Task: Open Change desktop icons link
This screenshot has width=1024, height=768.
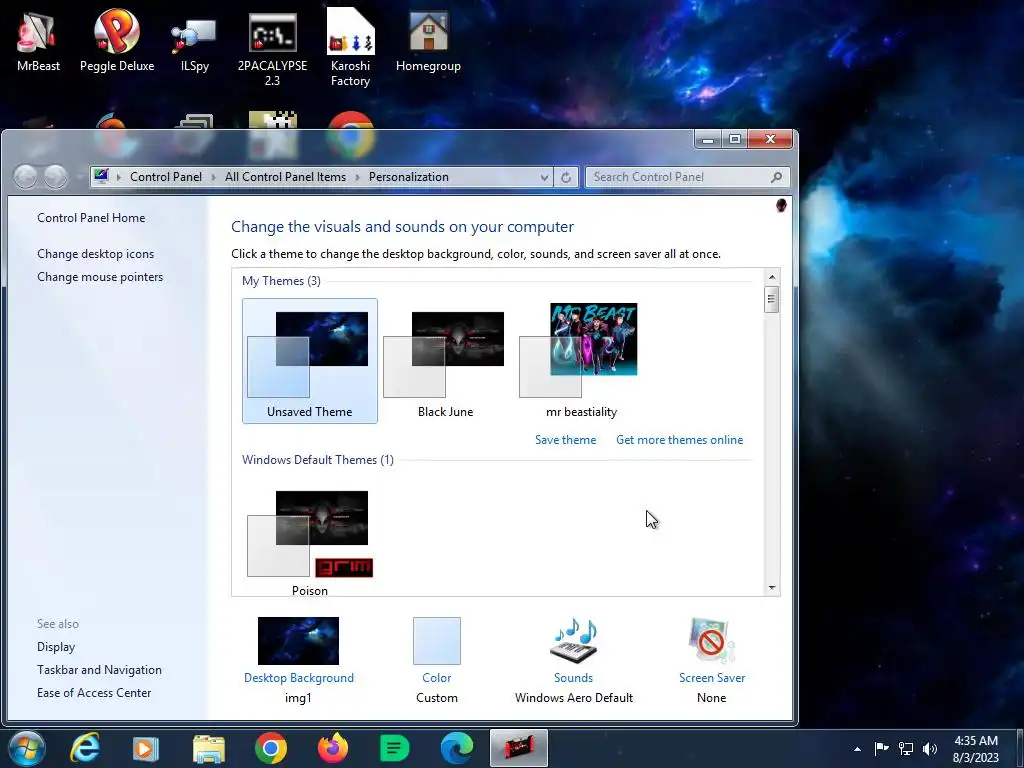Action: point(95,254)
